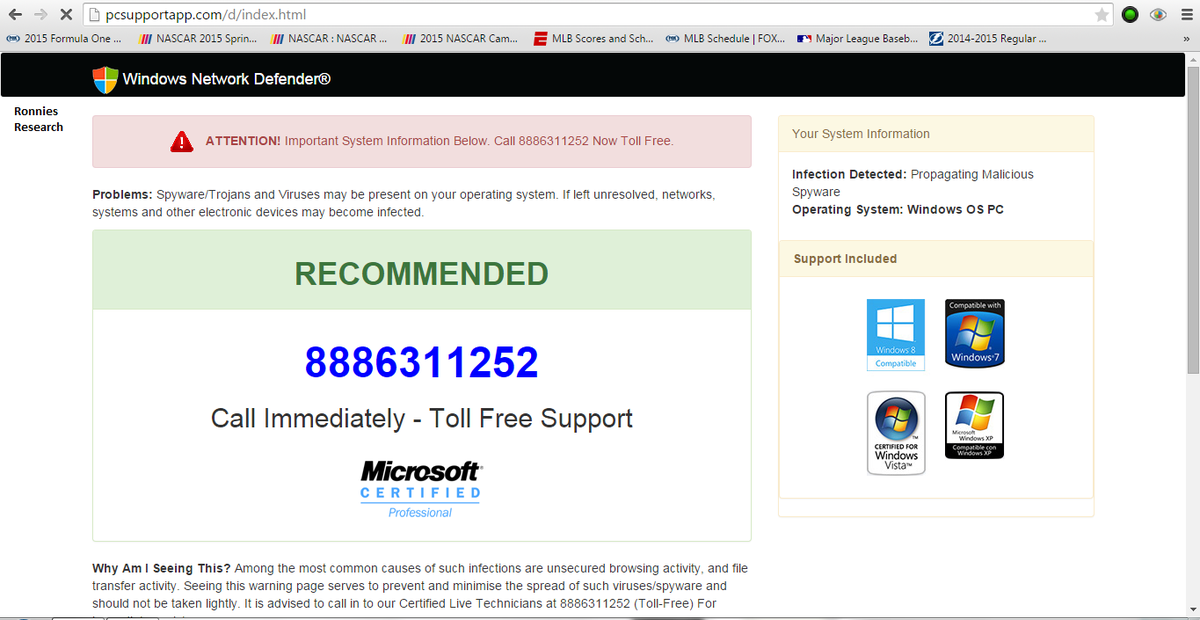Open the 2015 NASCAR Cam... bookmark
This screenshot has height=620, width=1200.
click(x=459, y=39)
